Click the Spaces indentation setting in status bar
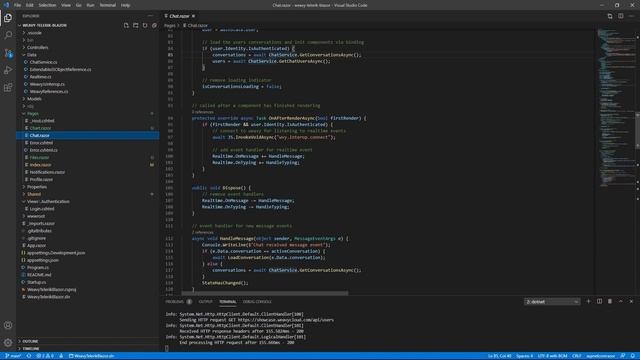Viewport: 640px width, 360px height. [x=524, y=356]
